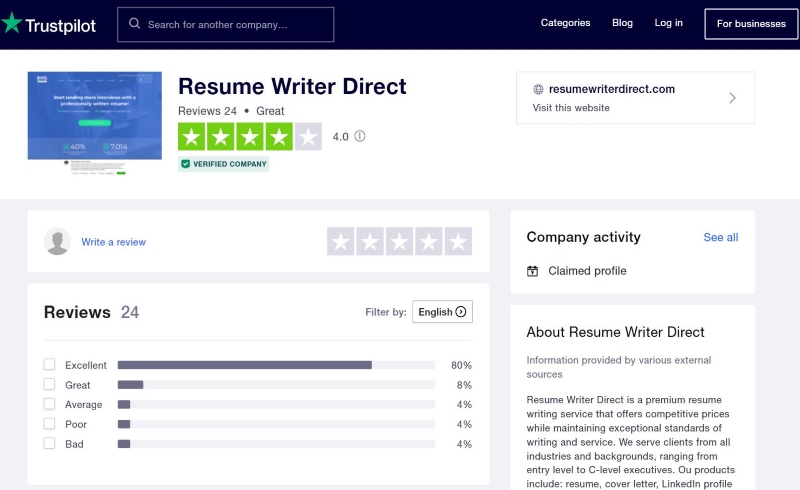This screenshot has width=800, height=490.
Task: Click the globe icon beside resumewriterdirect.com
Action: coord(538,89)
